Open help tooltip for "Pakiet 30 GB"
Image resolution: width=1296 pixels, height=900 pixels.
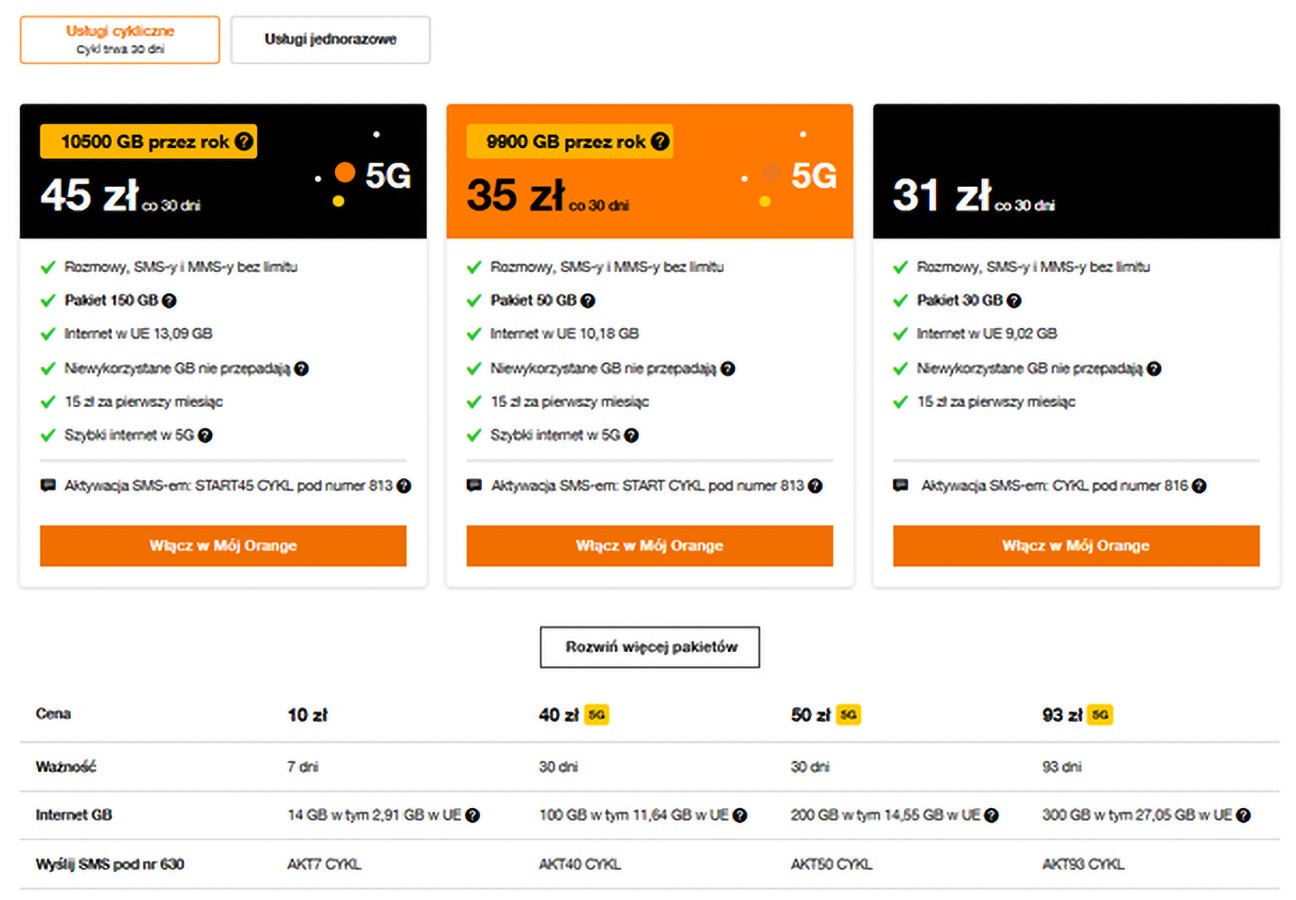(x=1014, y=300)
